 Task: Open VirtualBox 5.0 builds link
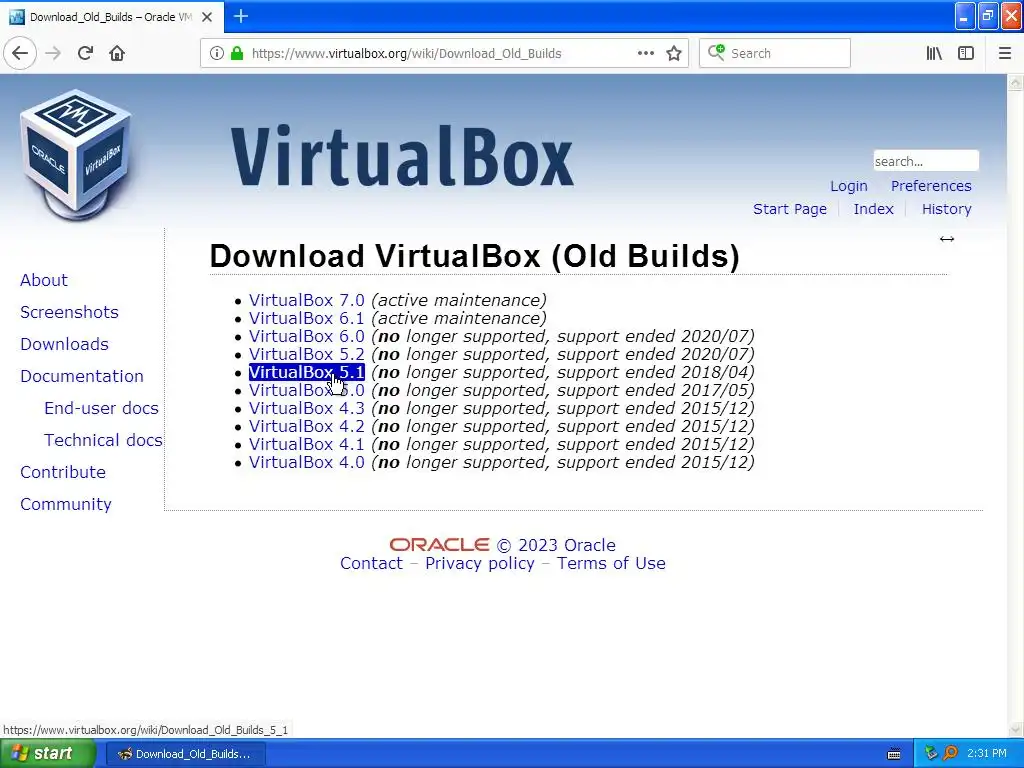click(306, 391)
